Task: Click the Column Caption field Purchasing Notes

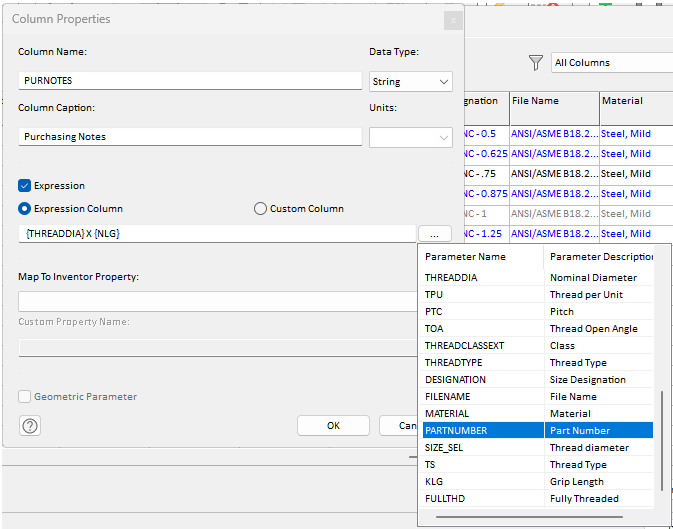Action: [x=190, y=137]
